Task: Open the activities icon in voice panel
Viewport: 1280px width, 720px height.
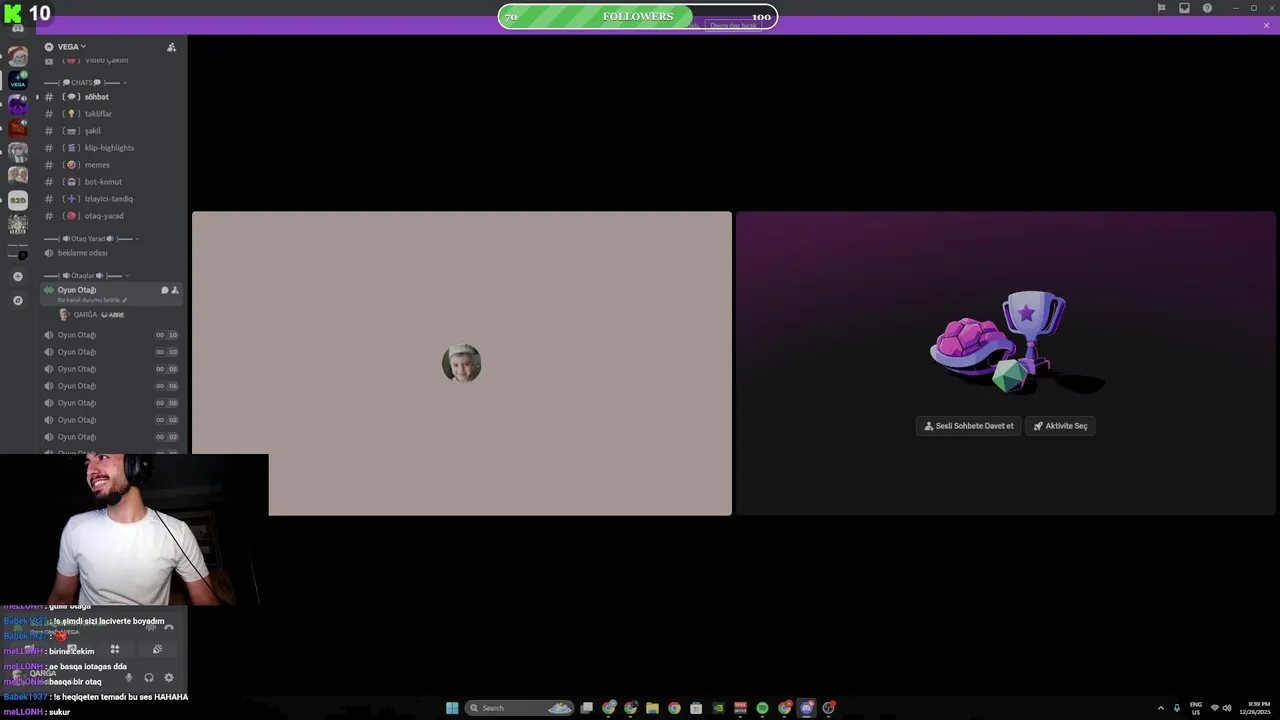Action: 115,649
